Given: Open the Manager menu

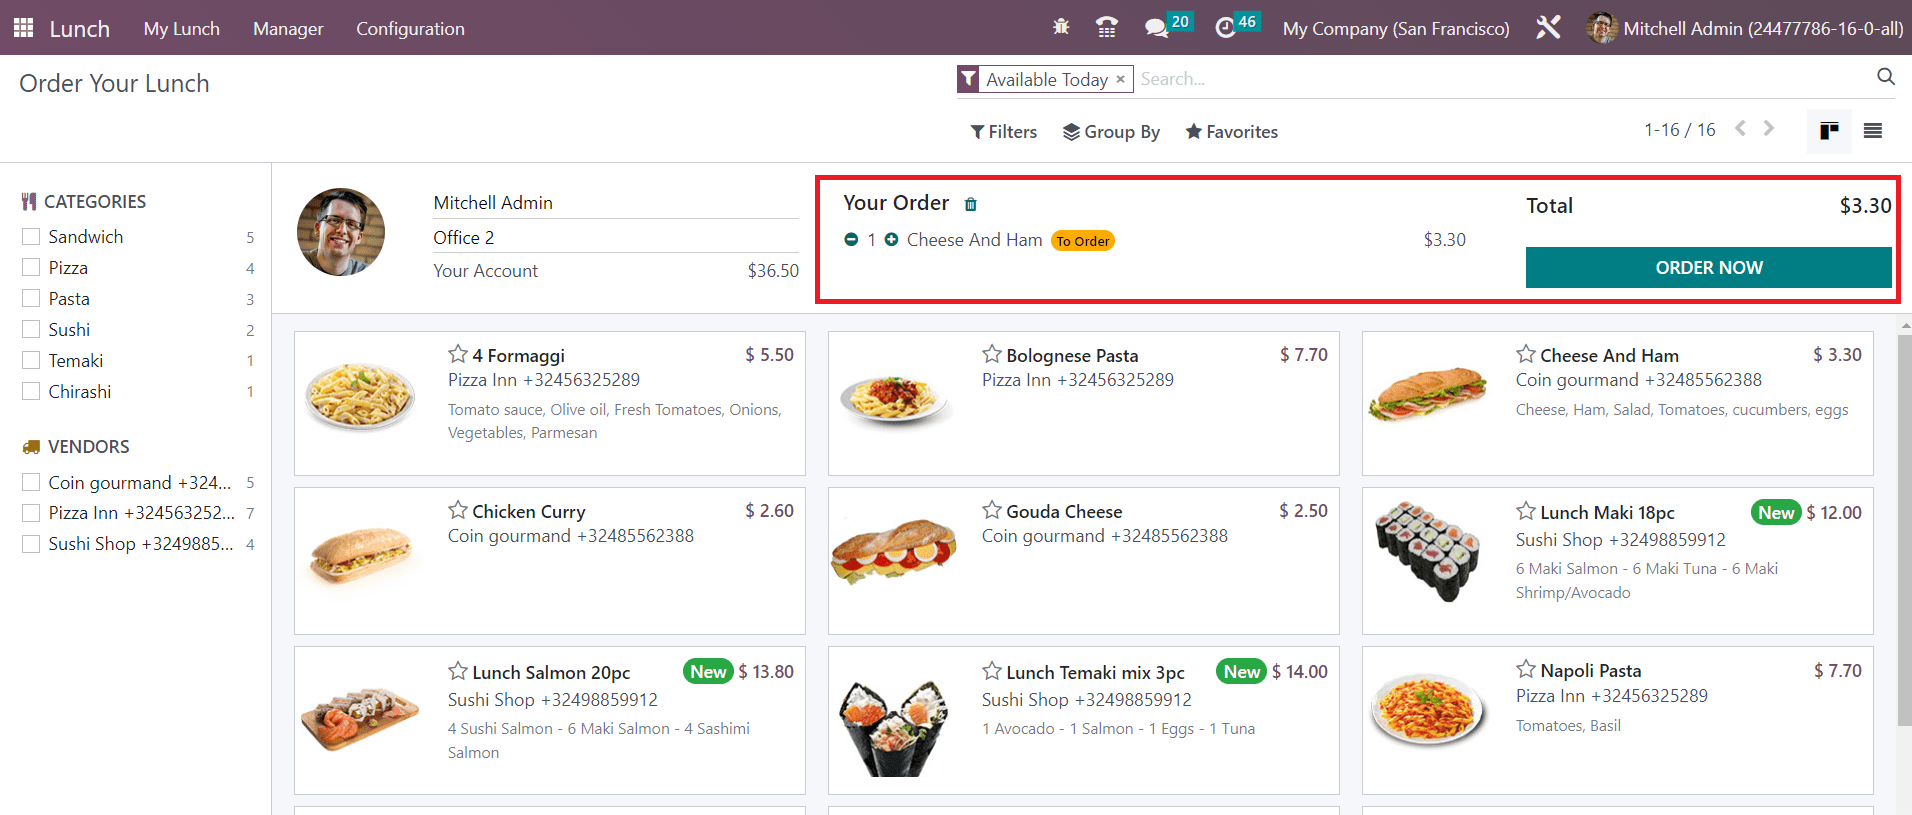Looking at the screenshot, I should (288, 29).
